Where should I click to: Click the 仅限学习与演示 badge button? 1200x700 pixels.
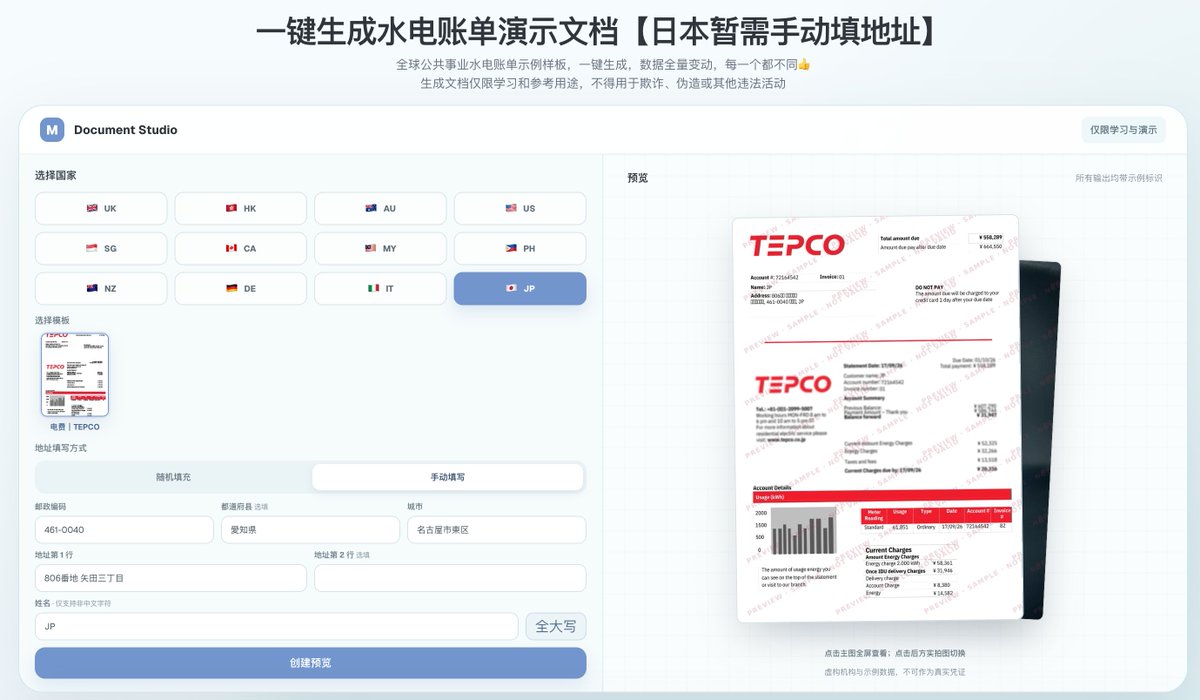point(1123,130)
